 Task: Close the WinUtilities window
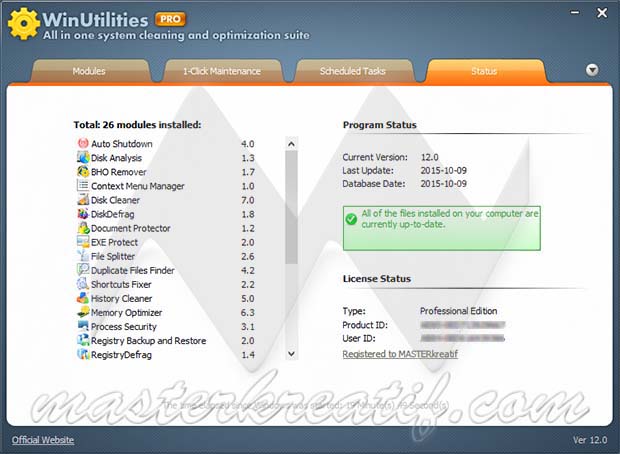click(x=602, y=13)
